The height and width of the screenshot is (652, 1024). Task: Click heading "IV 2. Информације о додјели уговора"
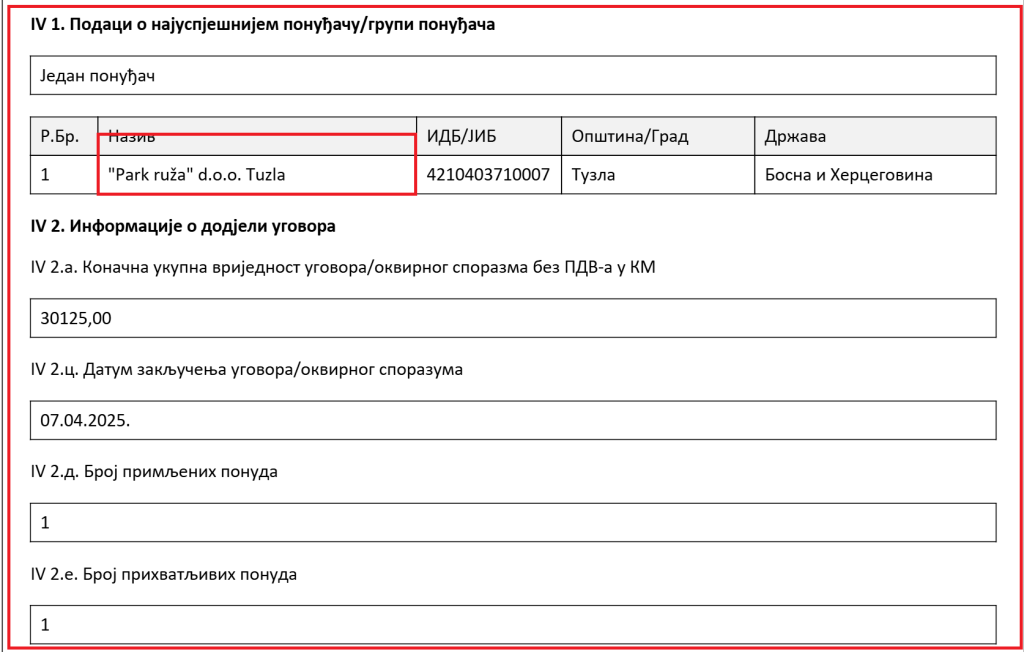183,226
